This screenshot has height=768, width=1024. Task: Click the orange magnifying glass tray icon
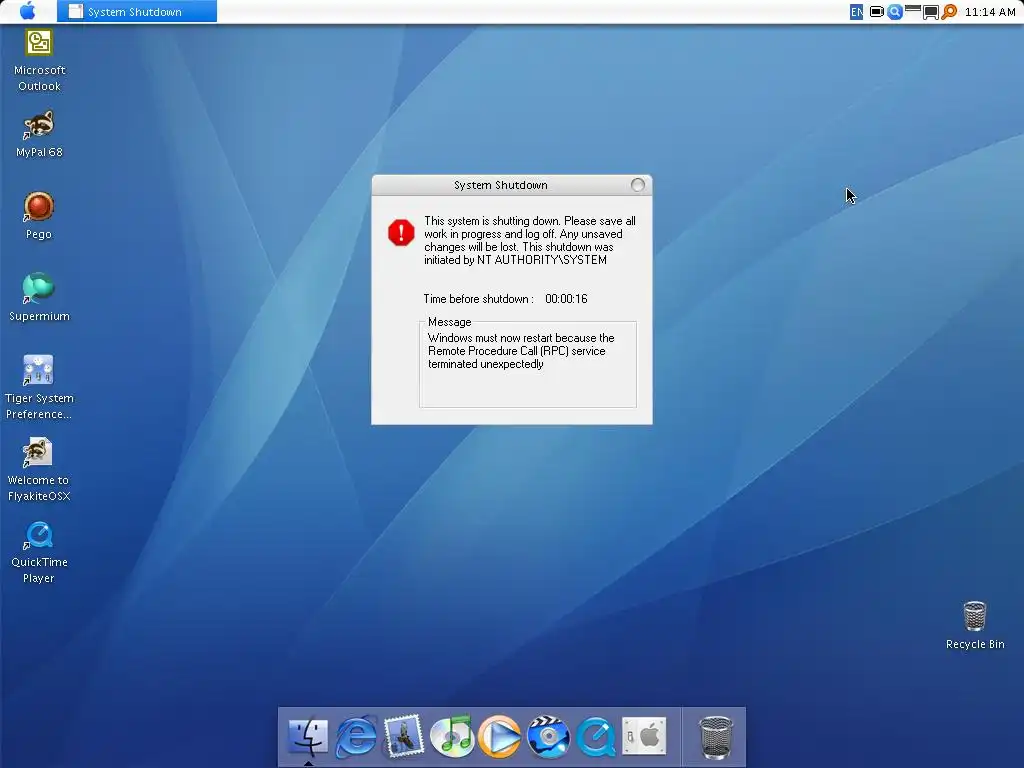point(949,12)
